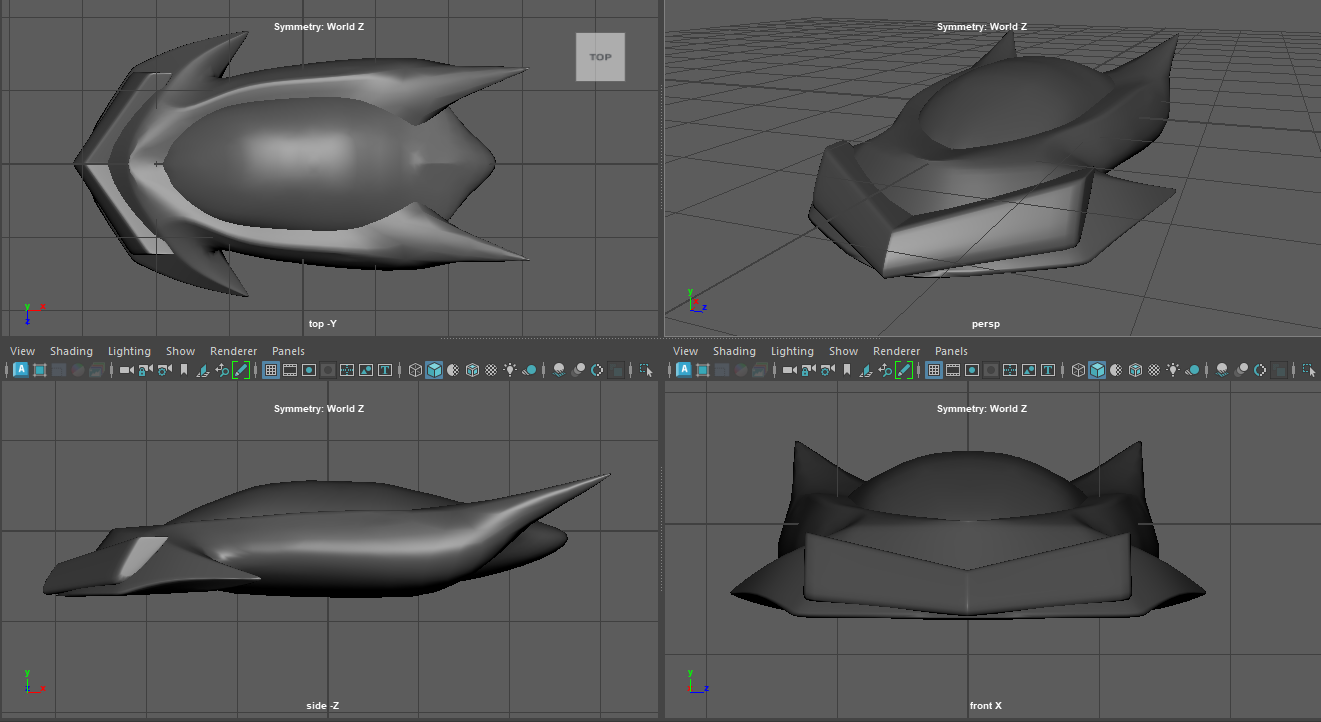Click camera attributes icon in side view toolbar
This screenshot has width=1321, height=722.
(164, 370)
